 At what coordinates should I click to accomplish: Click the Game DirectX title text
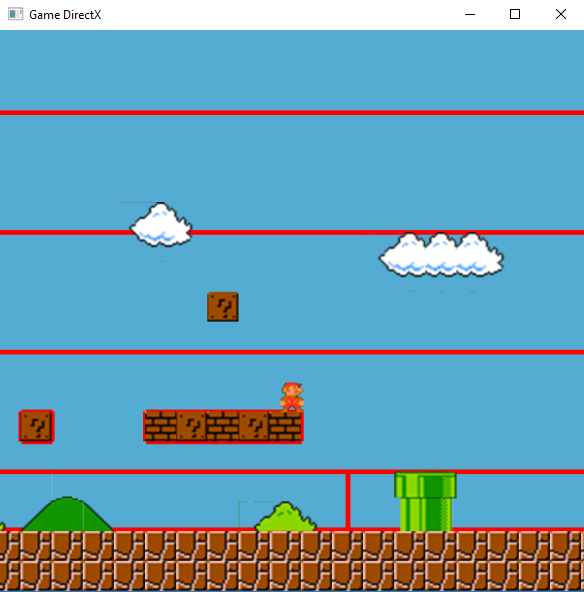pyautogui.click(x=65, y=15)
